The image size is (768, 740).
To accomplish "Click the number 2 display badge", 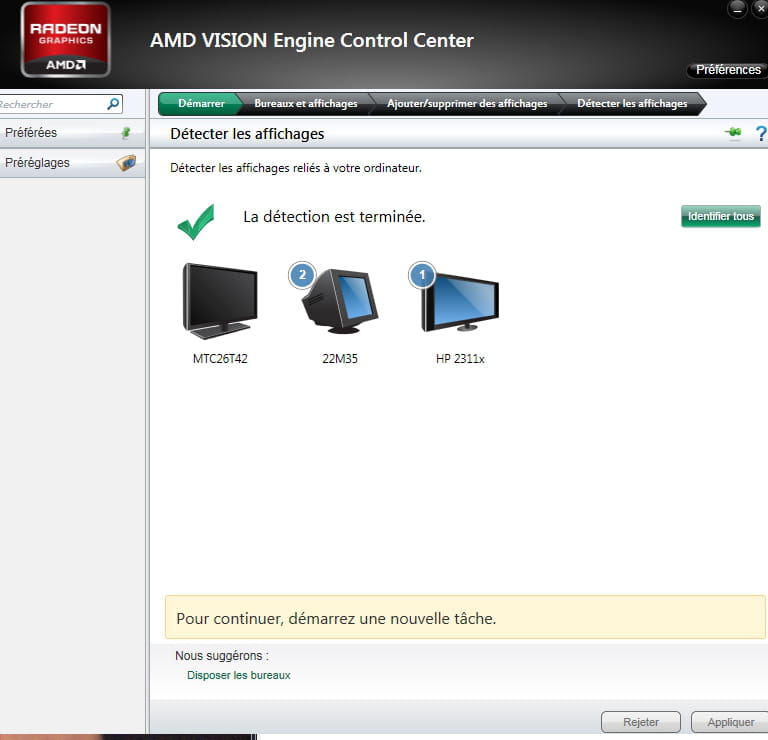I will pos(302,275).
